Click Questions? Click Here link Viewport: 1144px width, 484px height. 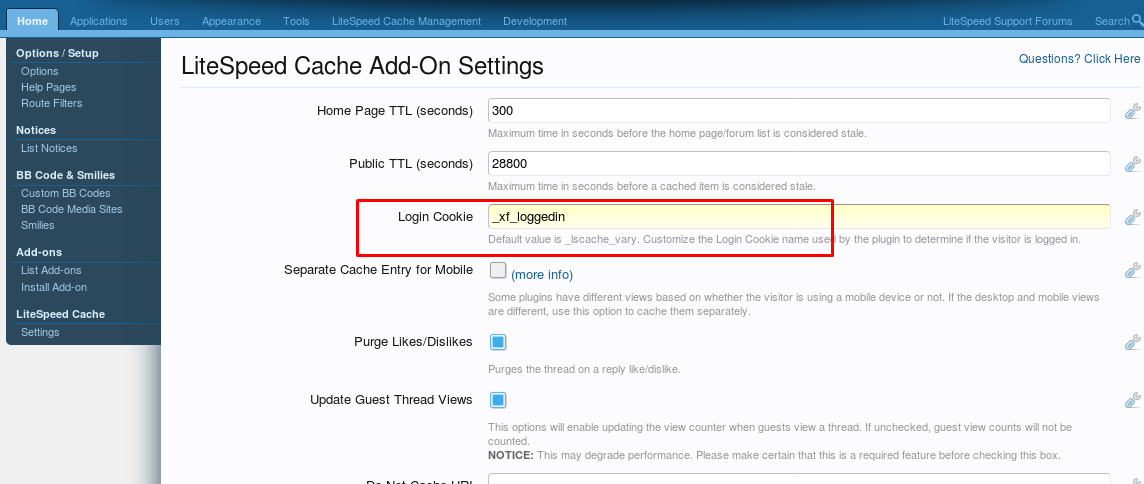[1079, 58]
